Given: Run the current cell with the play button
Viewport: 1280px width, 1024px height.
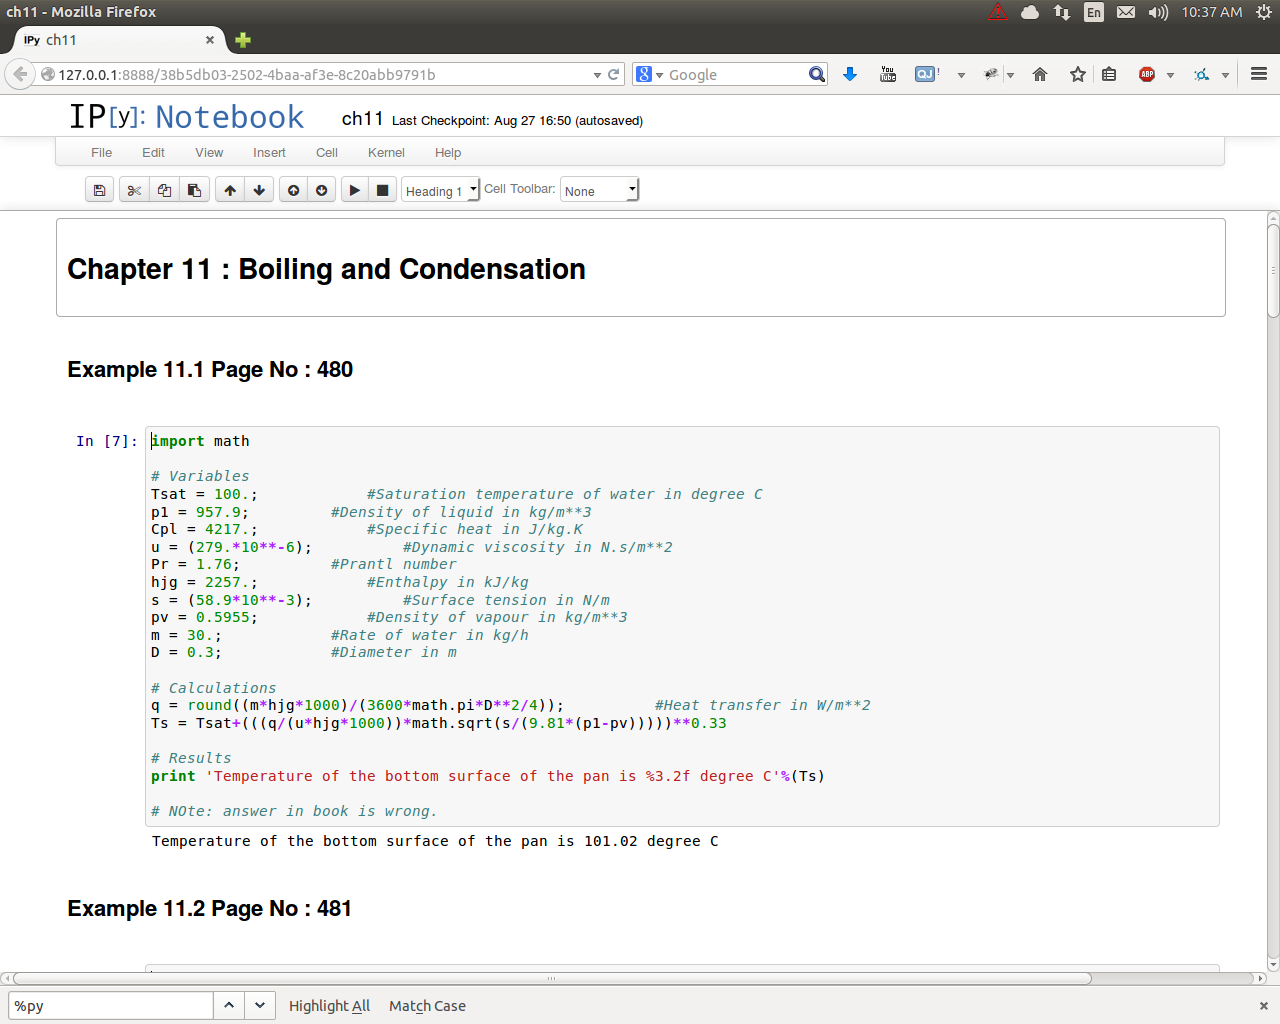Looking at the screenshot, I should (x=354, y=190).
